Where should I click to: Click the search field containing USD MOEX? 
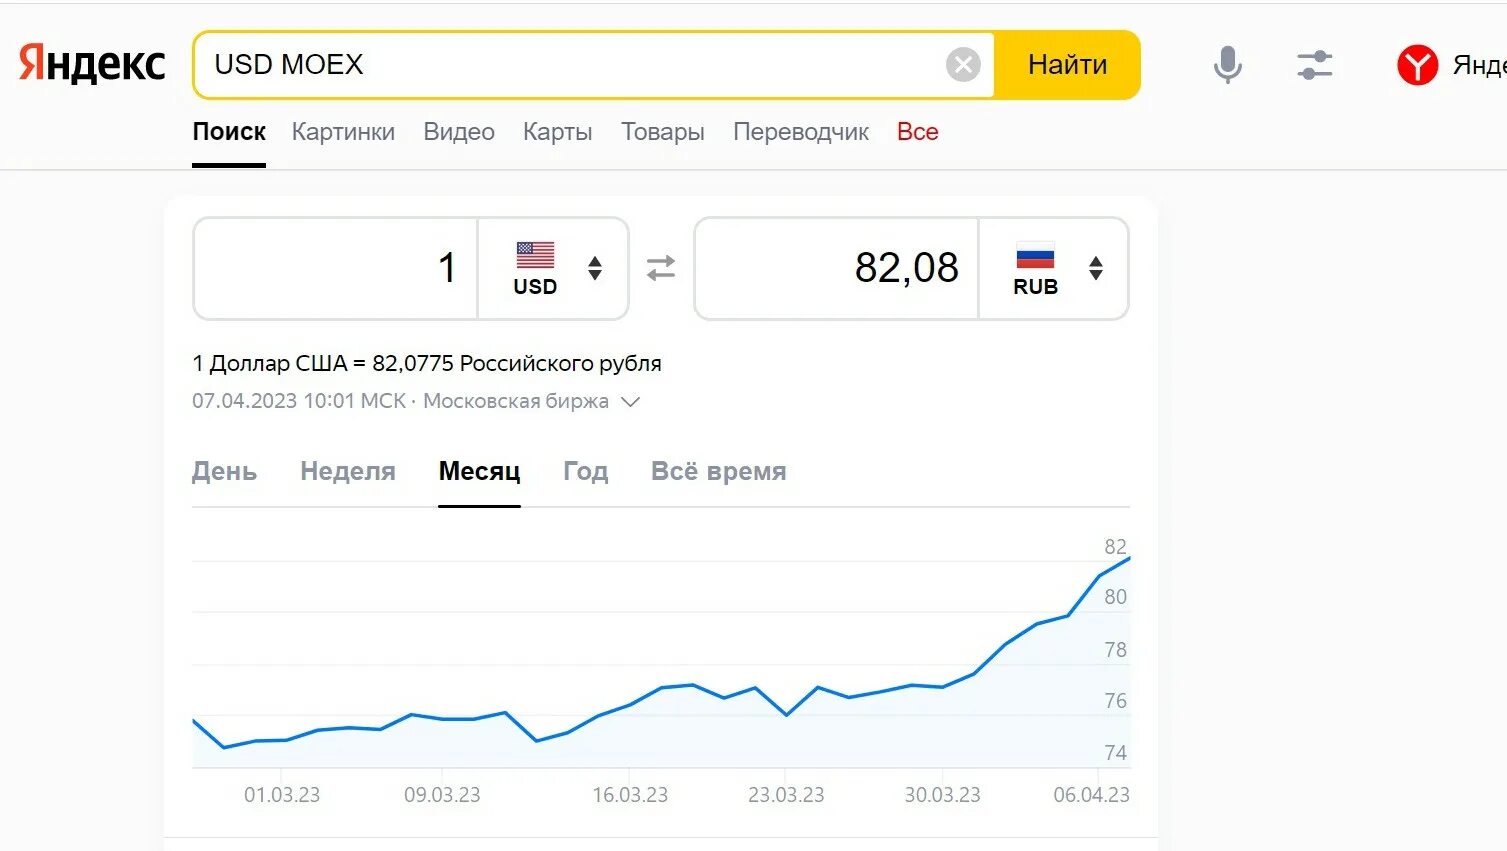point(570,65)
